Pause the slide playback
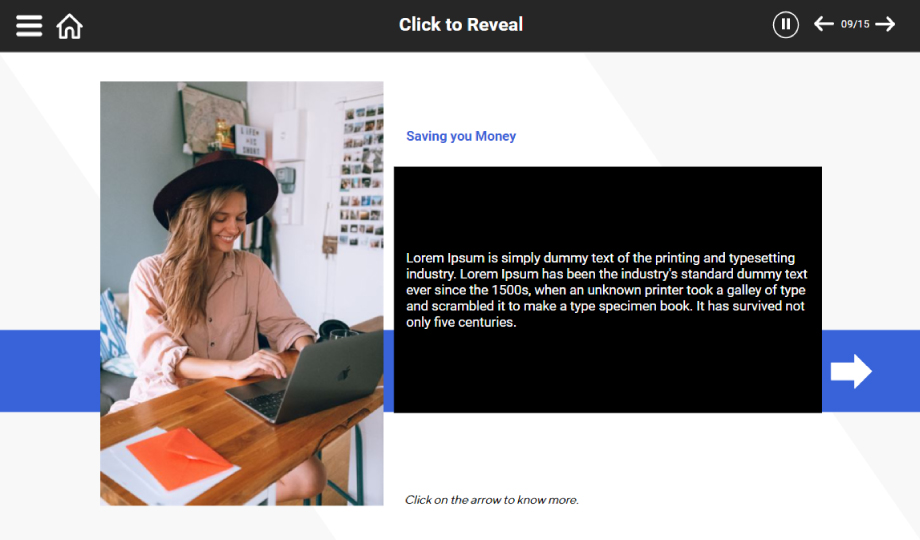This screenshot has width=920, height=540. [785, 25]
